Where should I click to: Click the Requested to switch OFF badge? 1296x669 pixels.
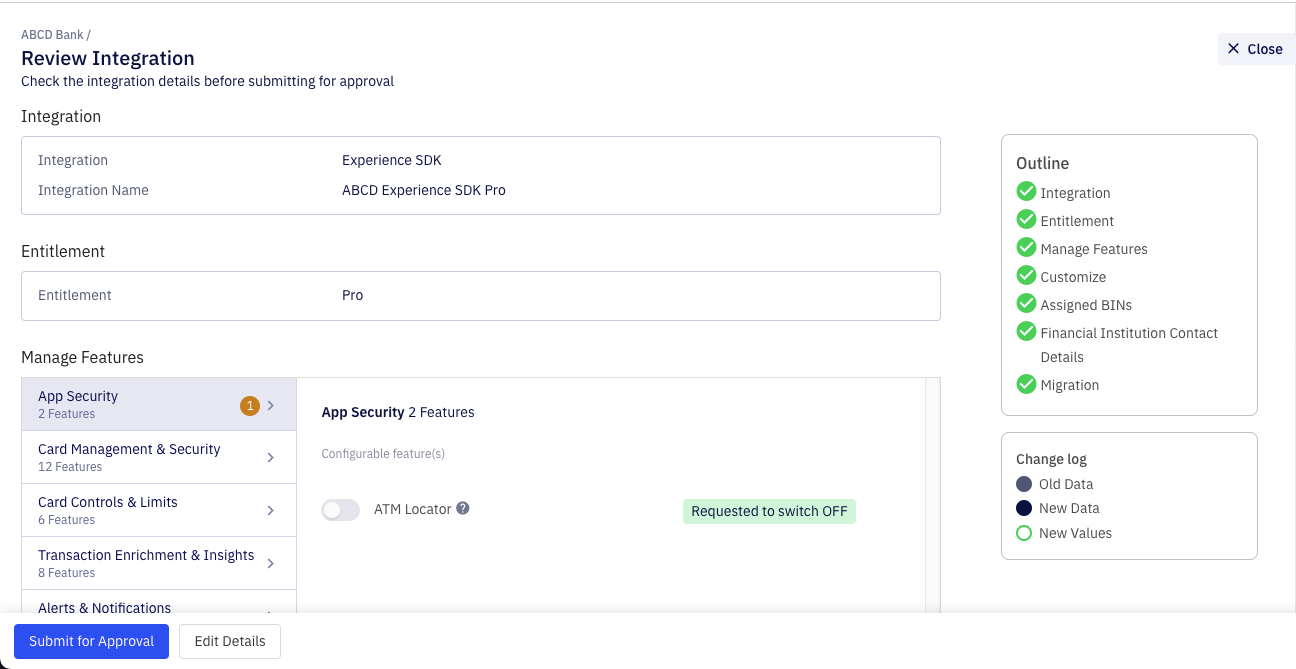tap(769, 511)
